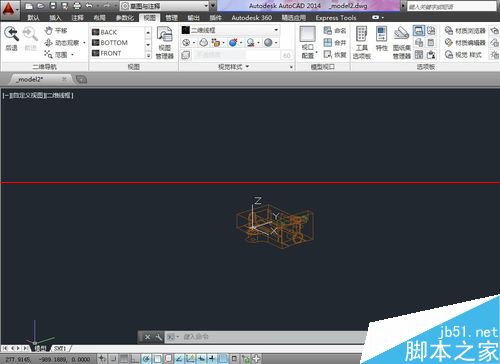Toggle 3D Object Snap in the status bar
Screen dimensions: 500x364
(x=168, y=359)
